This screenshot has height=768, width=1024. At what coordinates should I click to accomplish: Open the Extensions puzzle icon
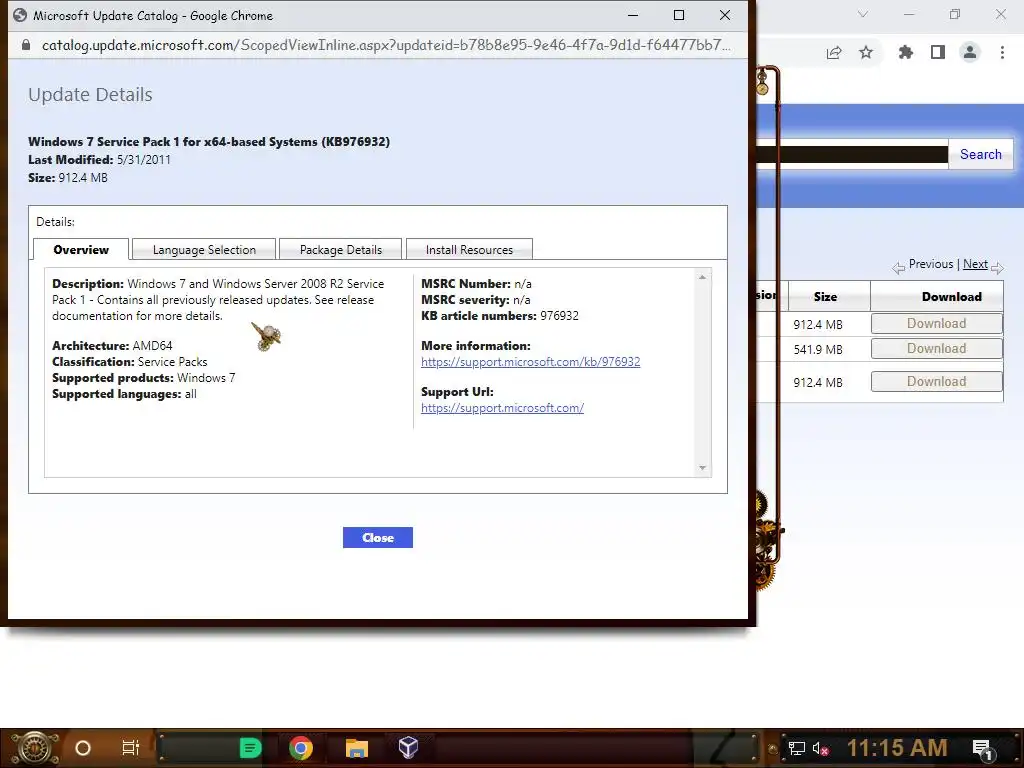906,52
